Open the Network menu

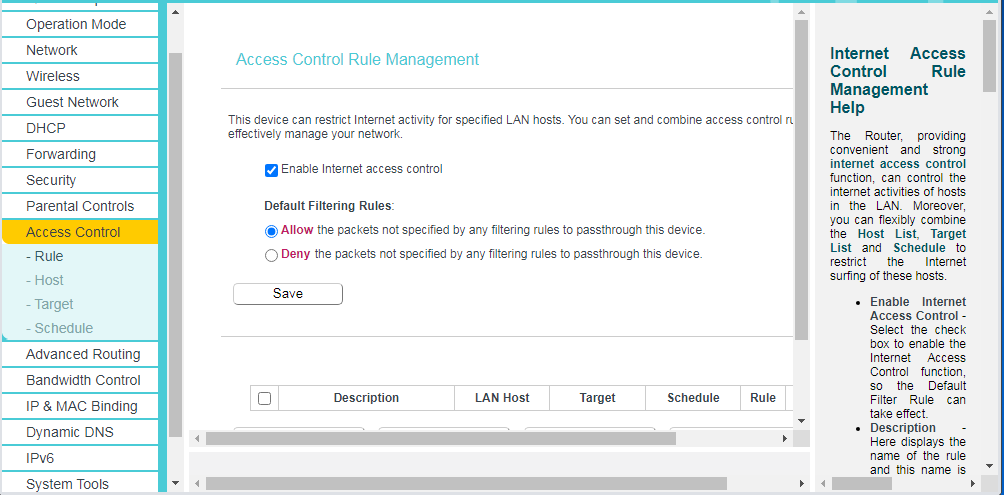52,50
